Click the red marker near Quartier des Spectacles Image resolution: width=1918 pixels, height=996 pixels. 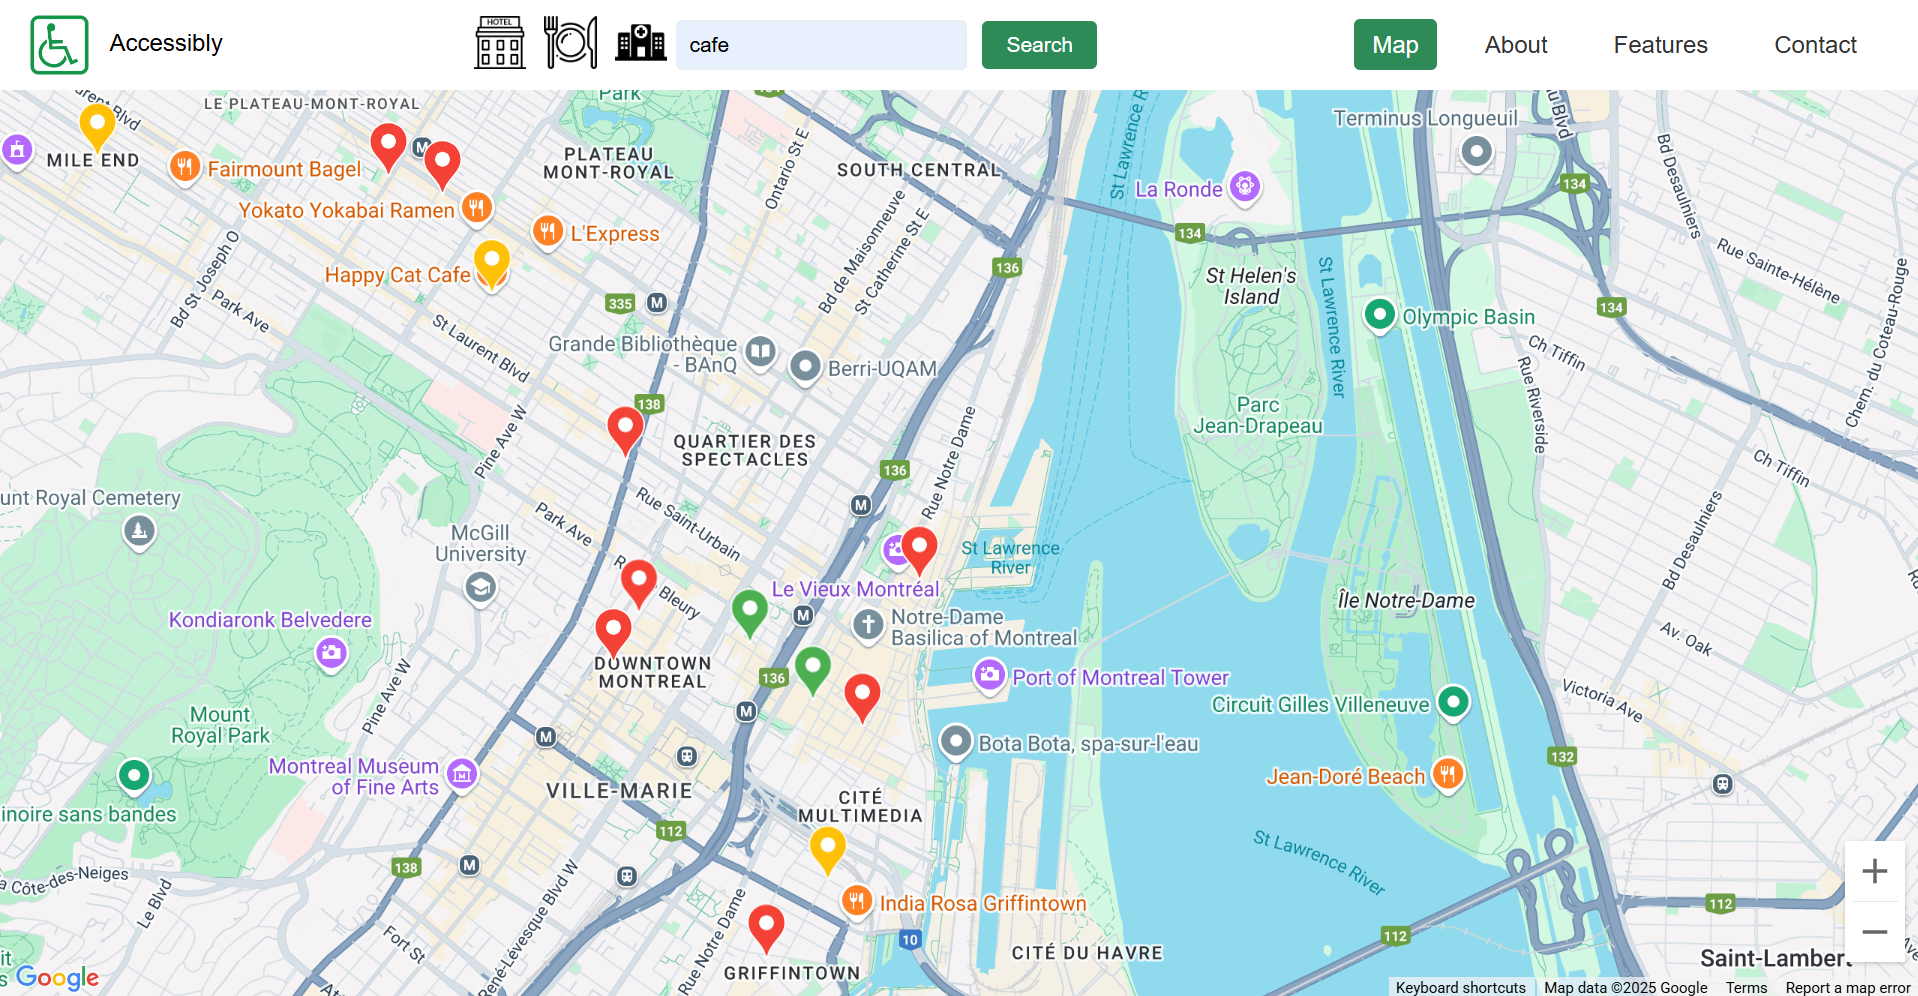coord(626,431)
